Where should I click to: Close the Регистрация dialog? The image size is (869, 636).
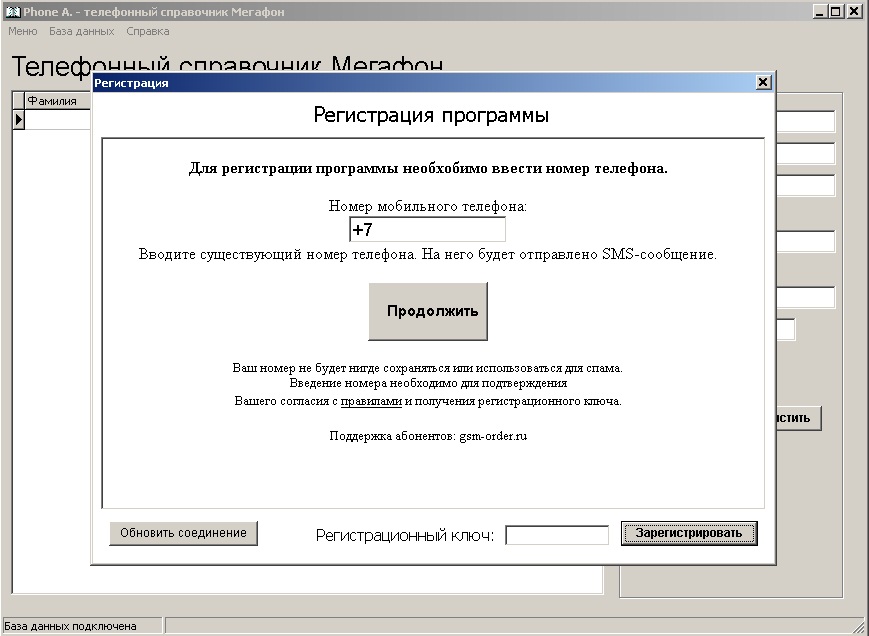(x=763, y=83)
